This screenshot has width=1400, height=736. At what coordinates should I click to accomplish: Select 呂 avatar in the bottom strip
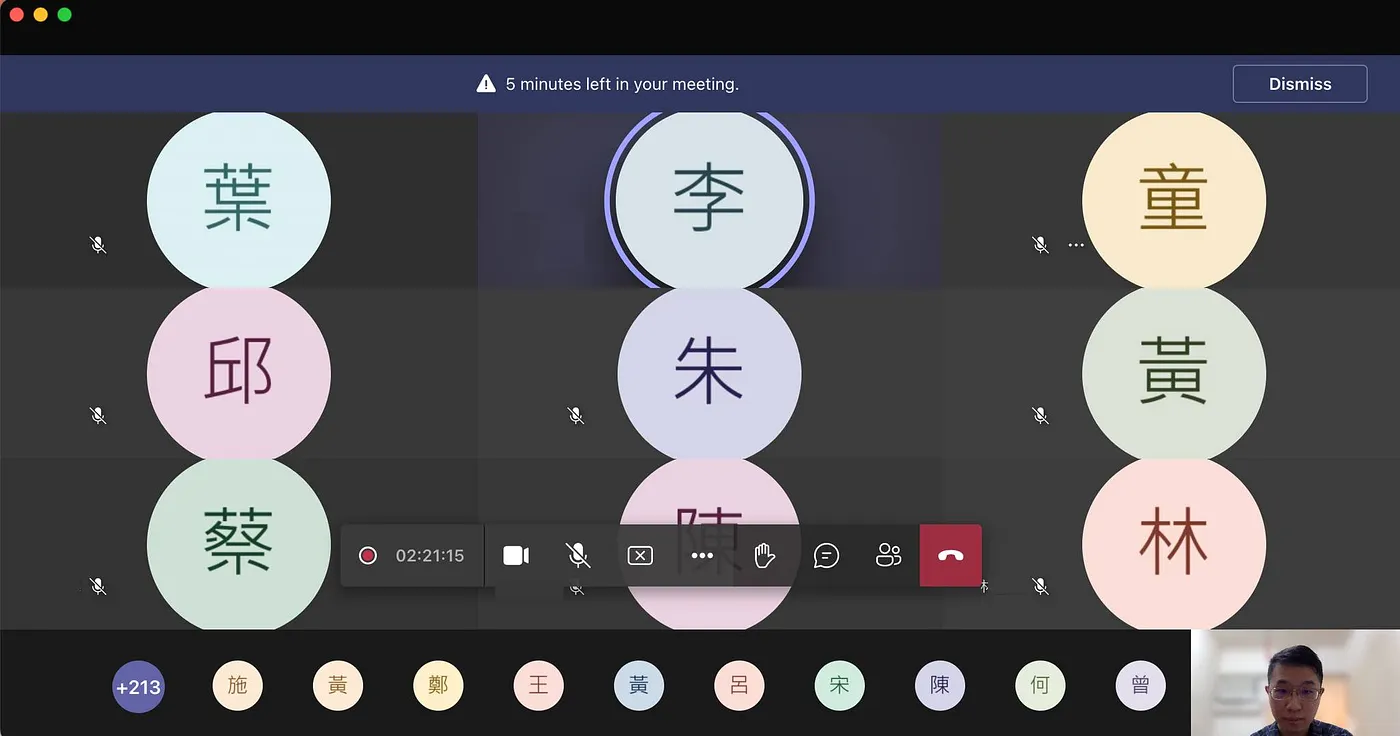pyautogui.click(x=739, y=686)
